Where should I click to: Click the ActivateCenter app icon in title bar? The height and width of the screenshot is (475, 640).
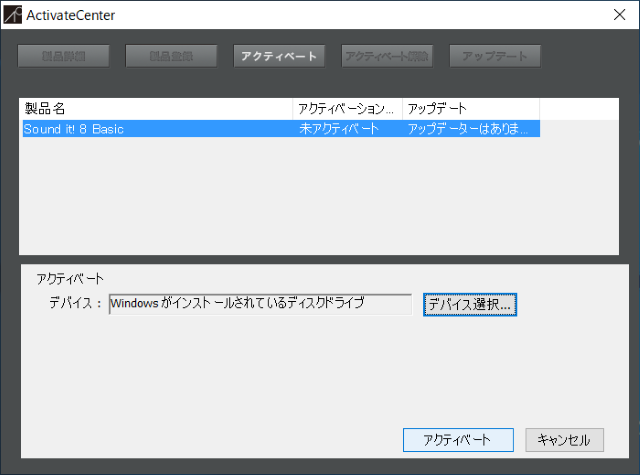click(x=12, y=15)
